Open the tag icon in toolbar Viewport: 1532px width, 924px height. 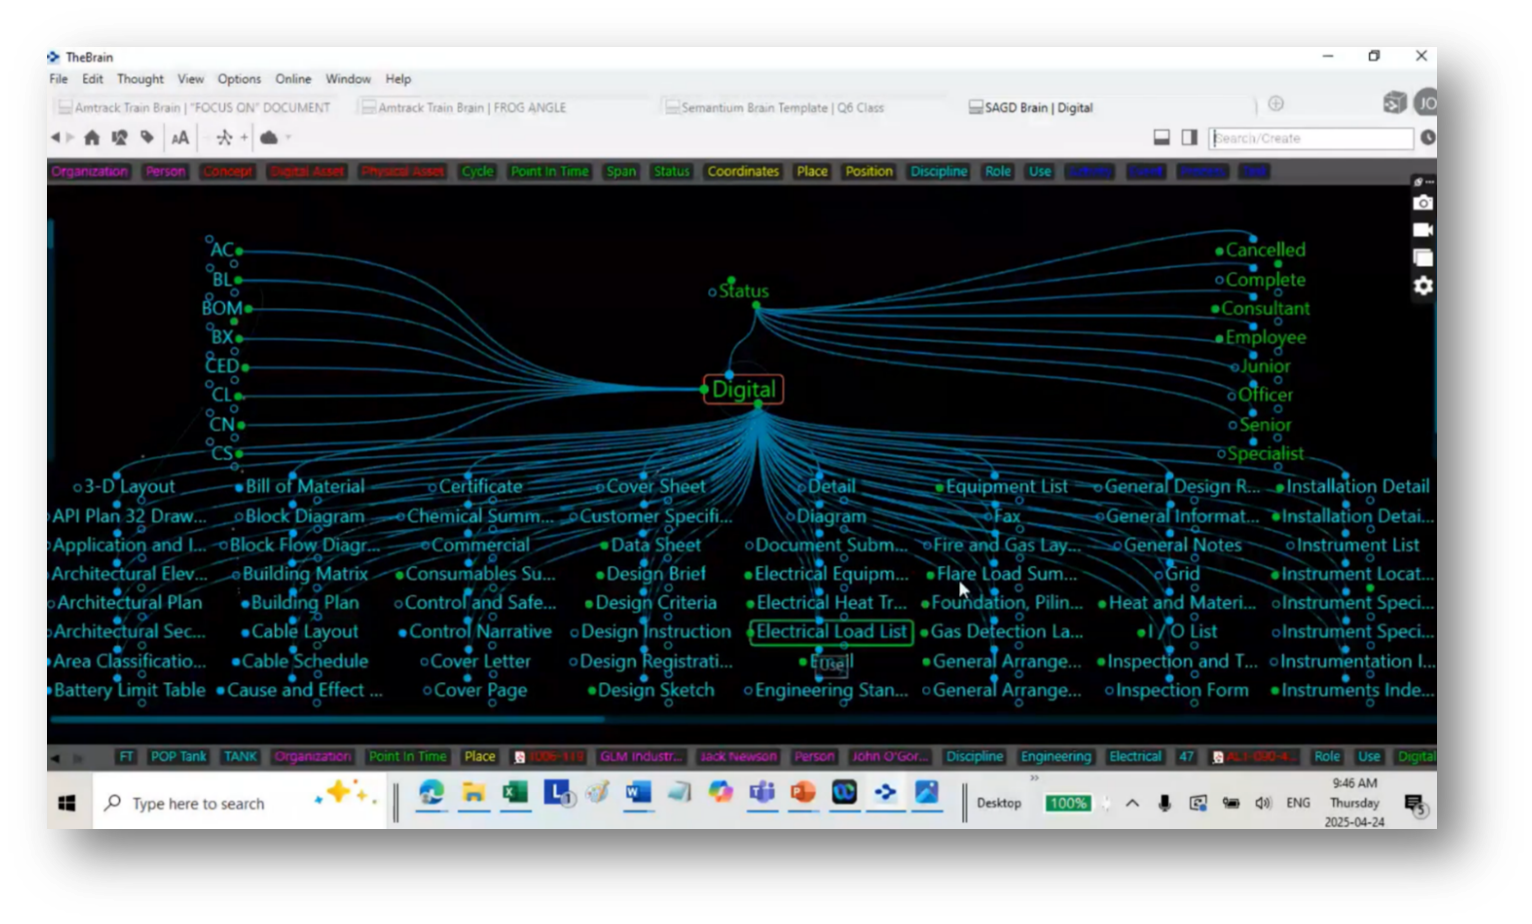[x=147, y=138]
